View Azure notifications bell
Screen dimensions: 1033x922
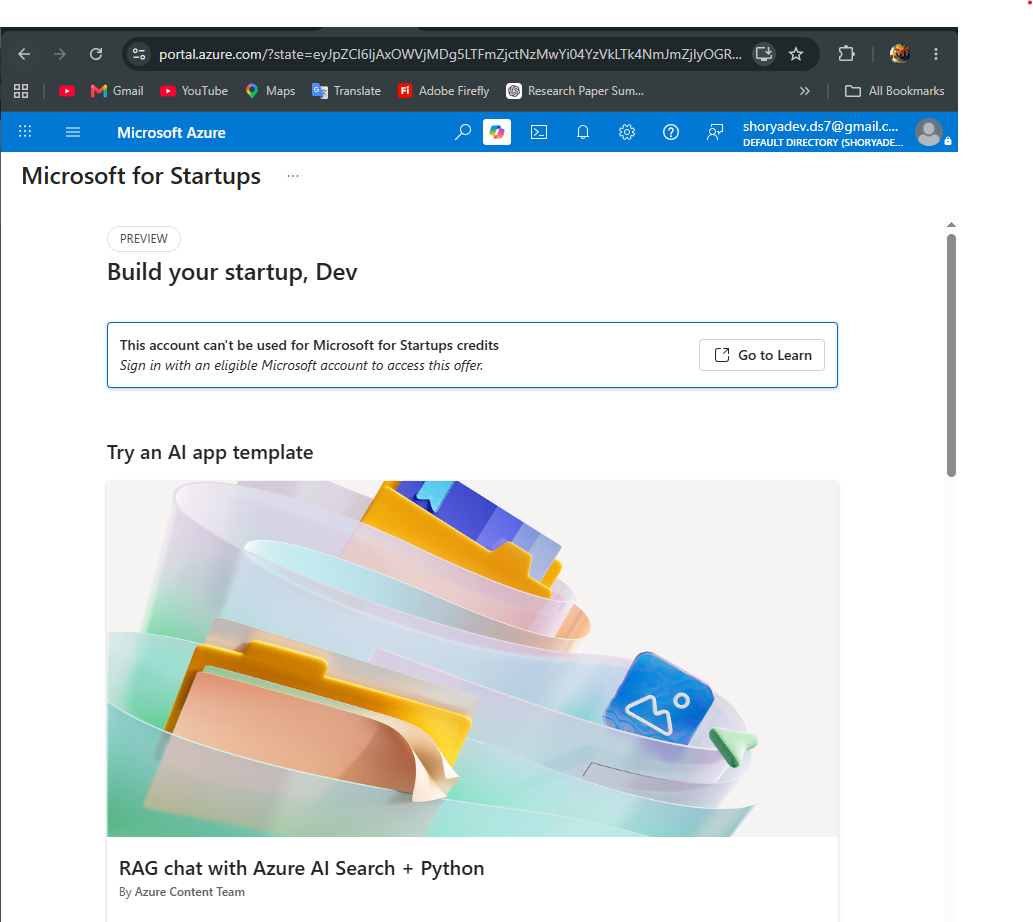coord(583,132)
